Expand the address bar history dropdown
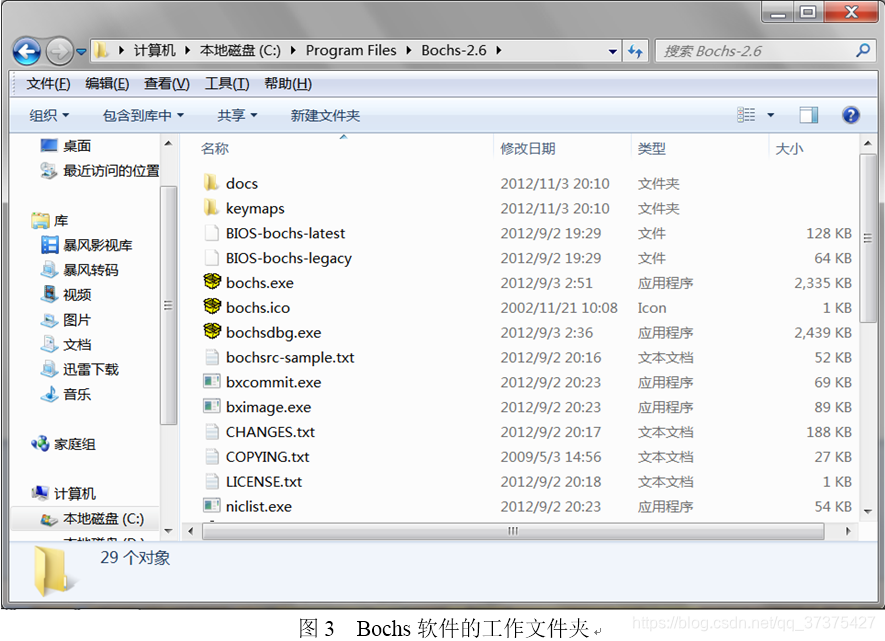885x641 pixels. 613,51
